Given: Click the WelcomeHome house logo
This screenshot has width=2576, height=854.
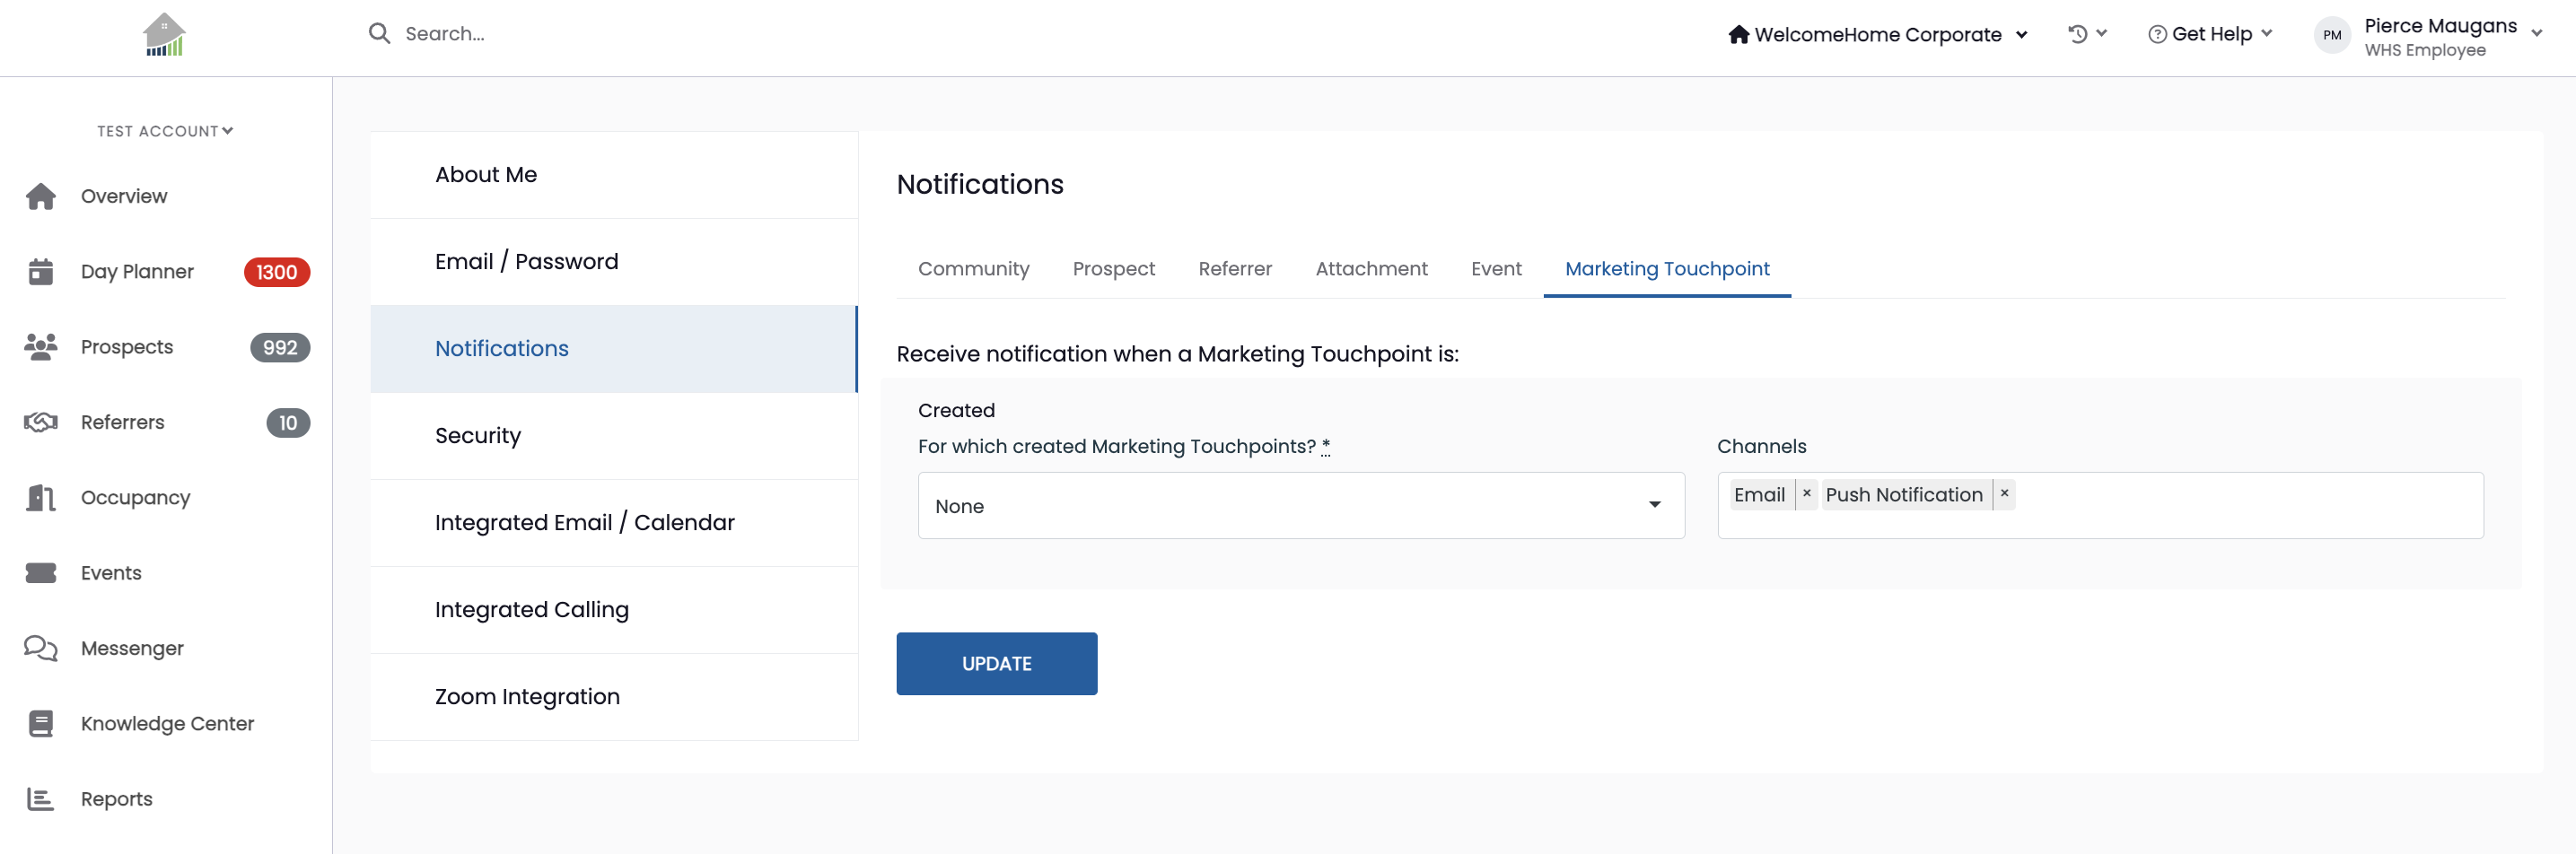Looking at the screenshot, I should (x=164, y=35).
